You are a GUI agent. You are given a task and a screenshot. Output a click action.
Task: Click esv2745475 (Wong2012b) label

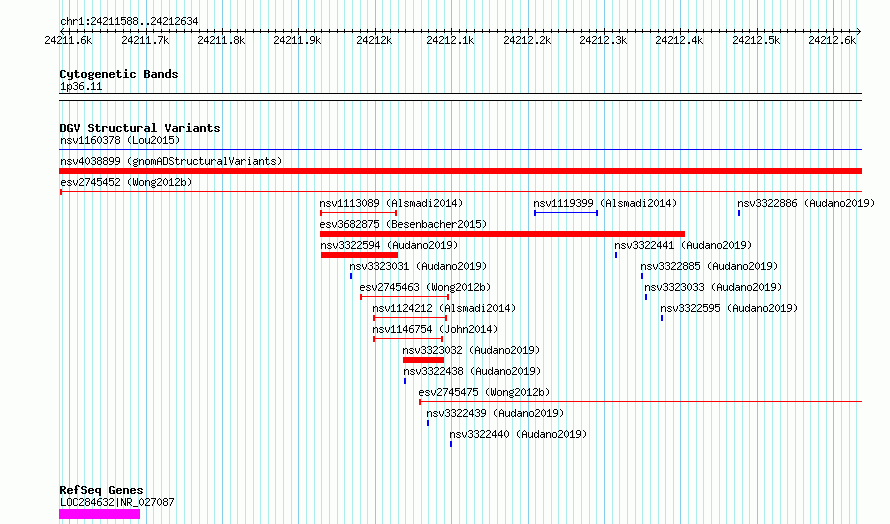484,392
